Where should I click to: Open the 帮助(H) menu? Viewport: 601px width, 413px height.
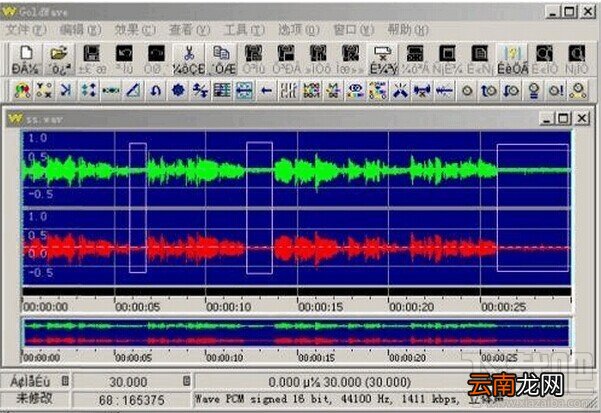[x=408, y=30]
